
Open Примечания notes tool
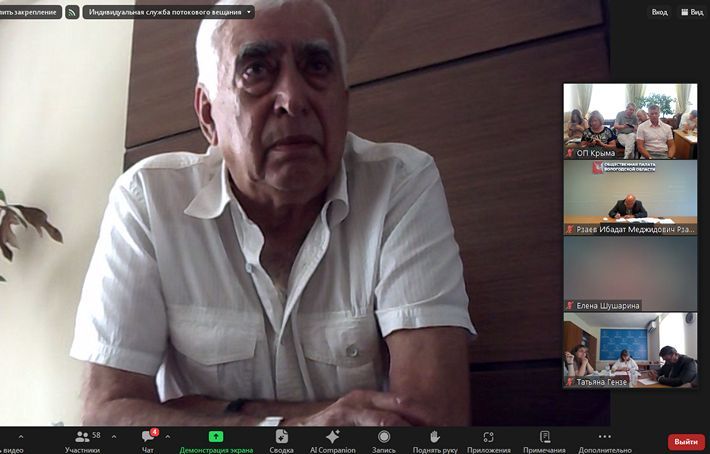click(544, 441)
